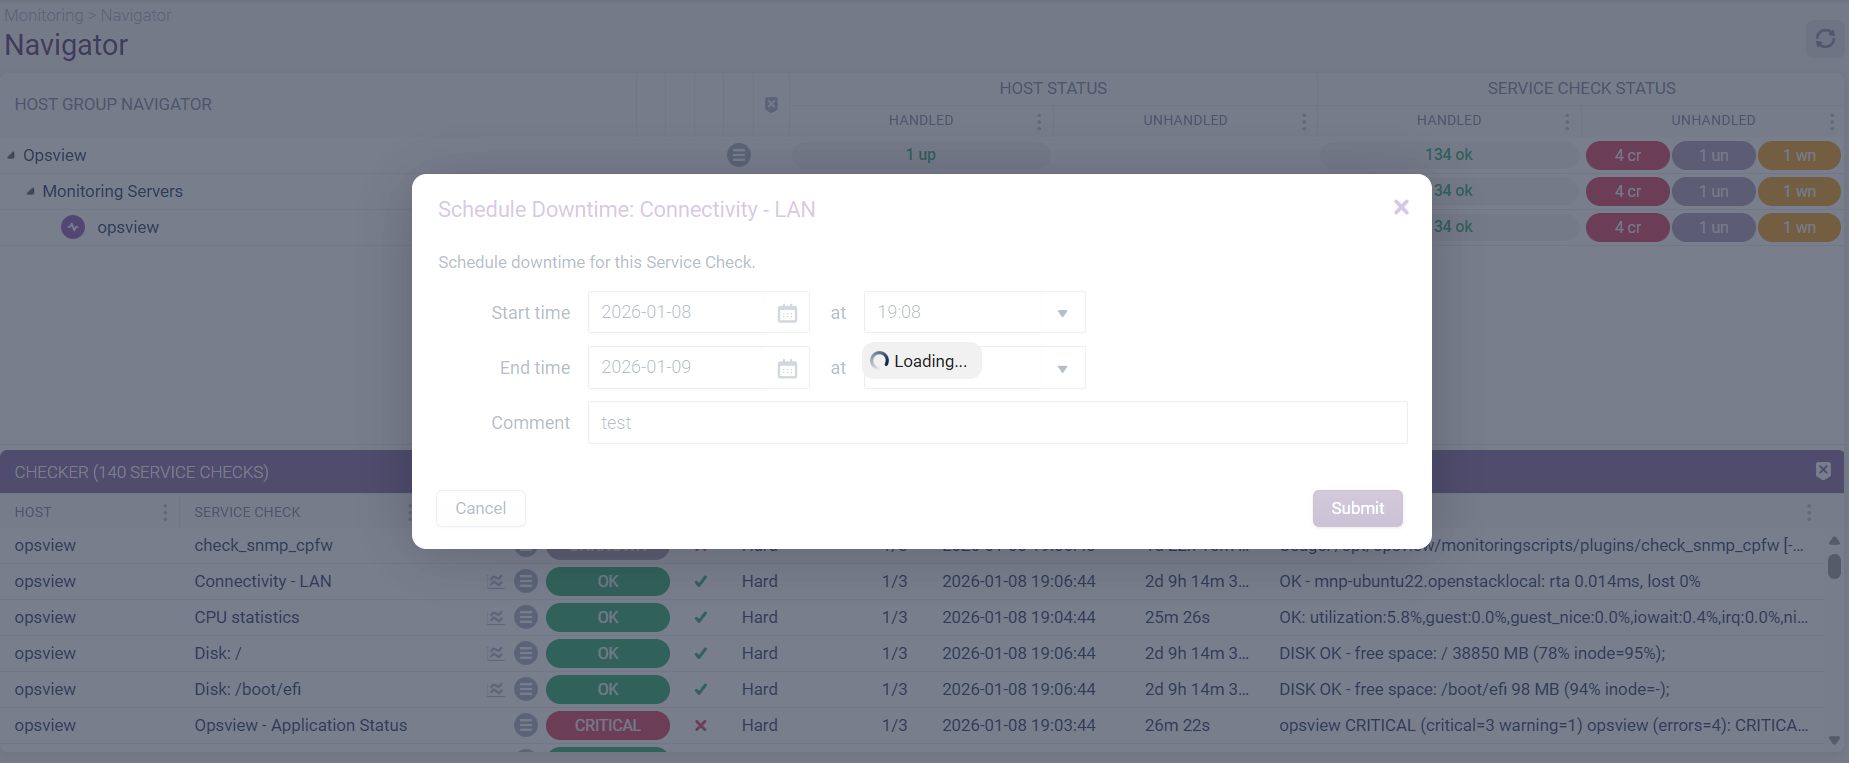Click the red 4 cr badge in the Opsview row
The width and height of the screenshot is (1849, 763).
coord(1627,155)
